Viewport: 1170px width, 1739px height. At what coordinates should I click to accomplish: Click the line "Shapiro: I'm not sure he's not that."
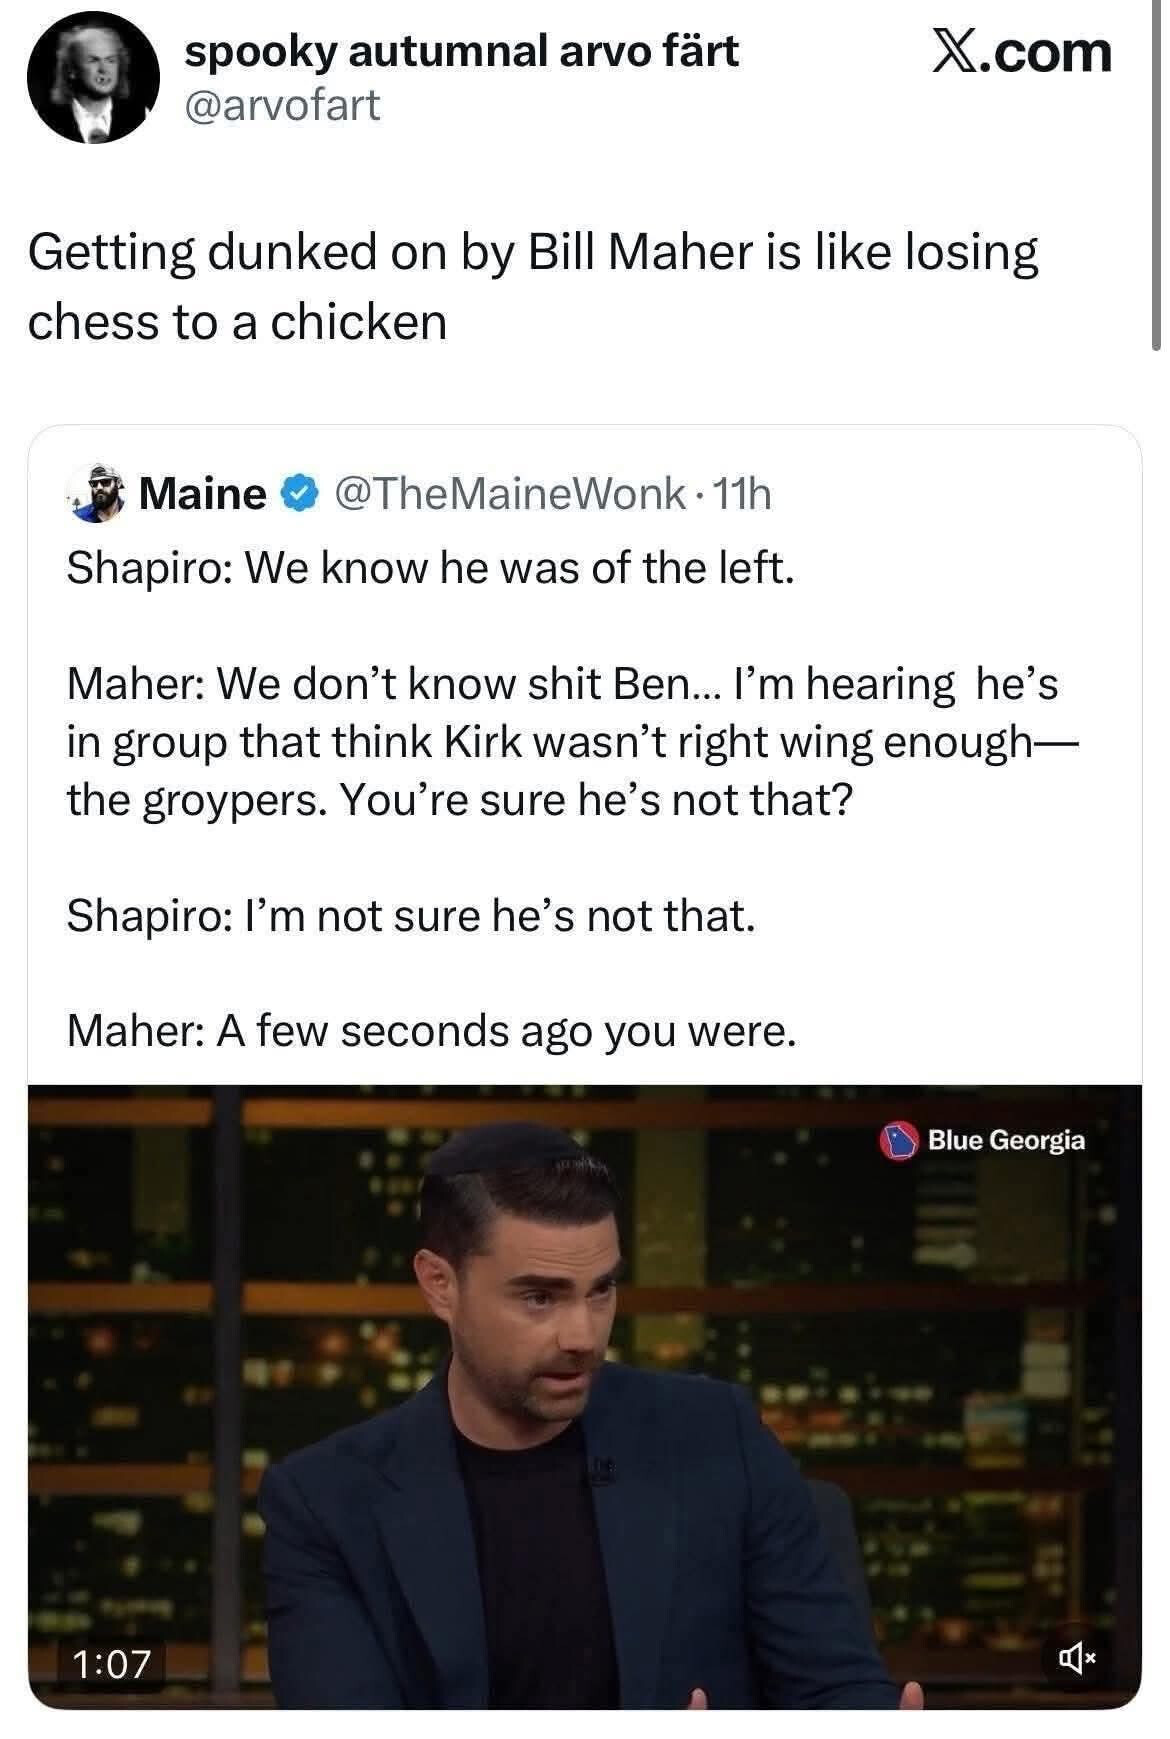(x=411, y=915)
